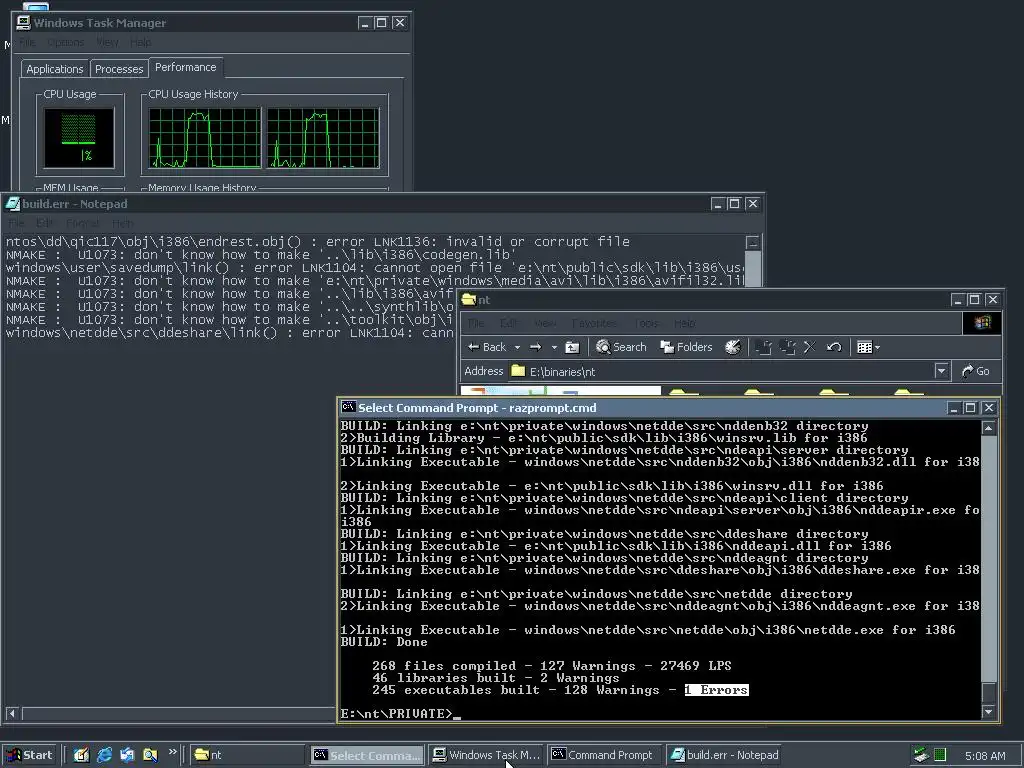This screenshot has width=1024, height=768.
Task: Switch to the Applications tab
Action: 55,69
